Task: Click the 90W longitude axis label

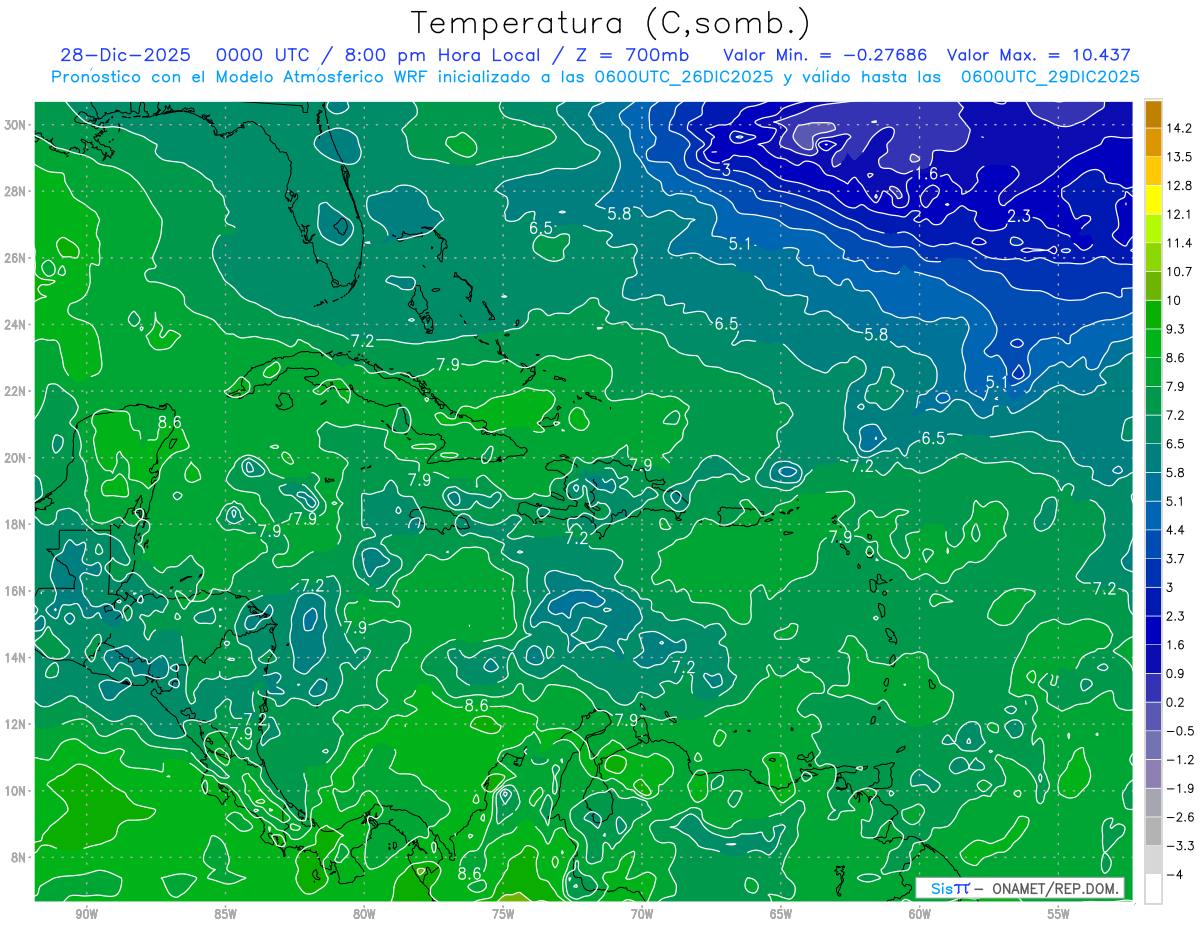Action: coord(86,915)
